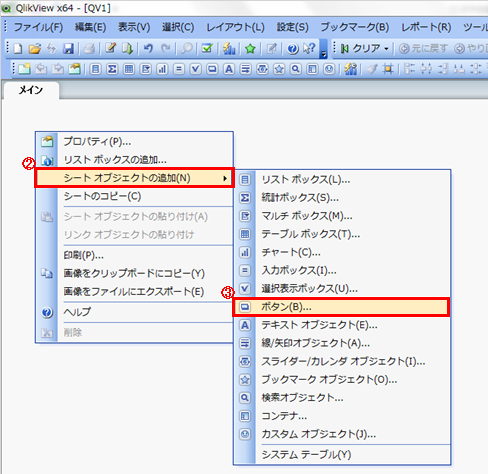Screen dimensions: 488x474
Task: Select システム テーブル(Y) in submenu
Action: click(342, 455)
